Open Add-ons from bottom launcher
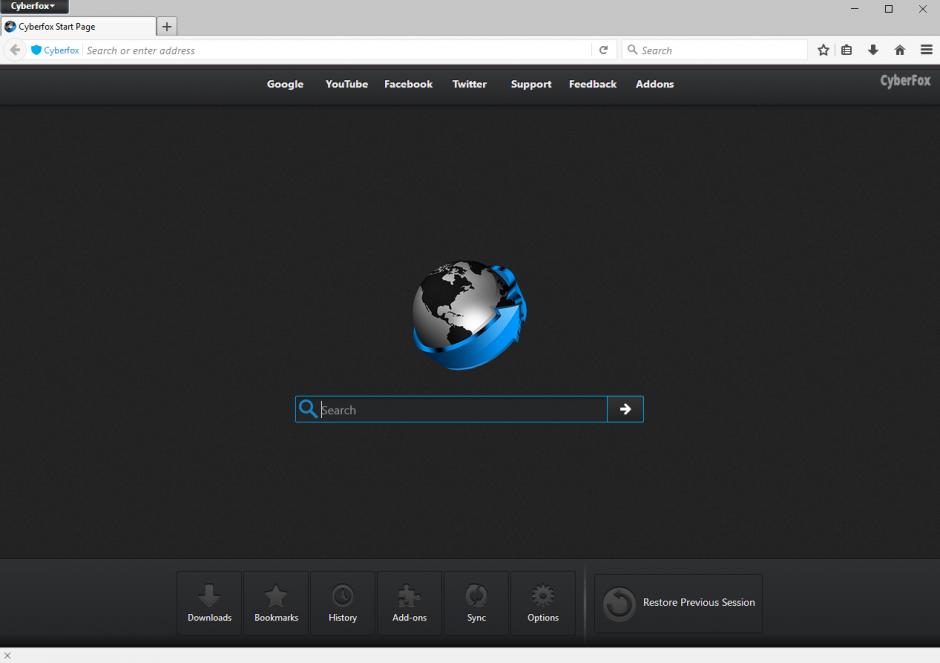The image size is (940, 663). tap(409, 602)
